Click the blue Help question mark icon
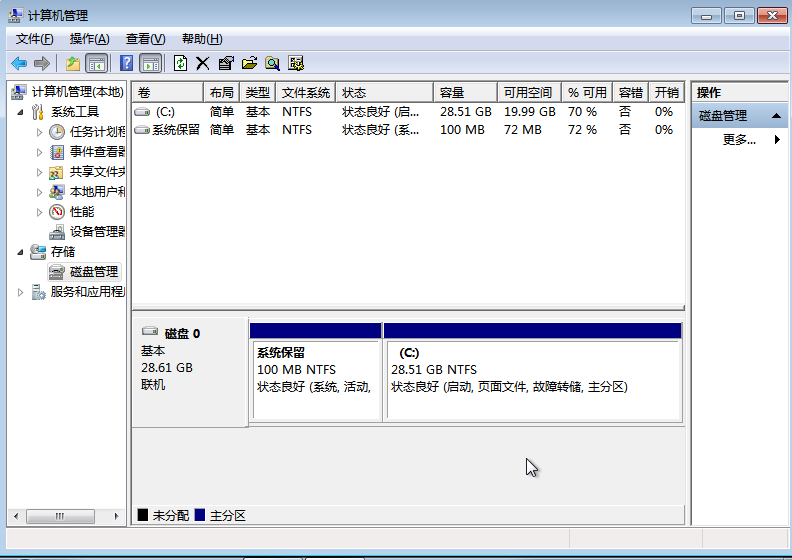This screenshot has height=560, width=792. coord(127,63)
